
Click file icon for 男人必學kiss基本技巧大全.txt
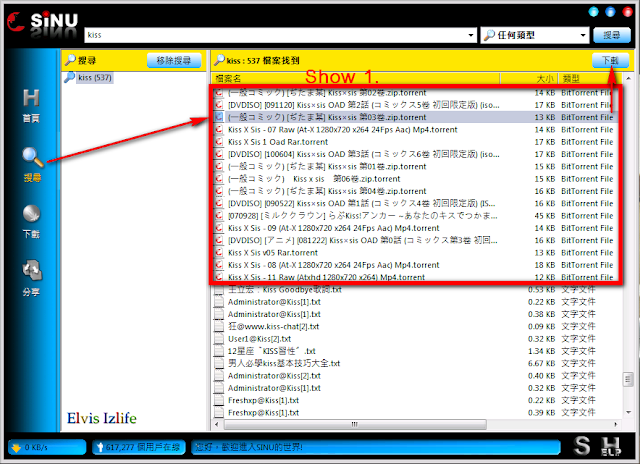click(219, 363)
